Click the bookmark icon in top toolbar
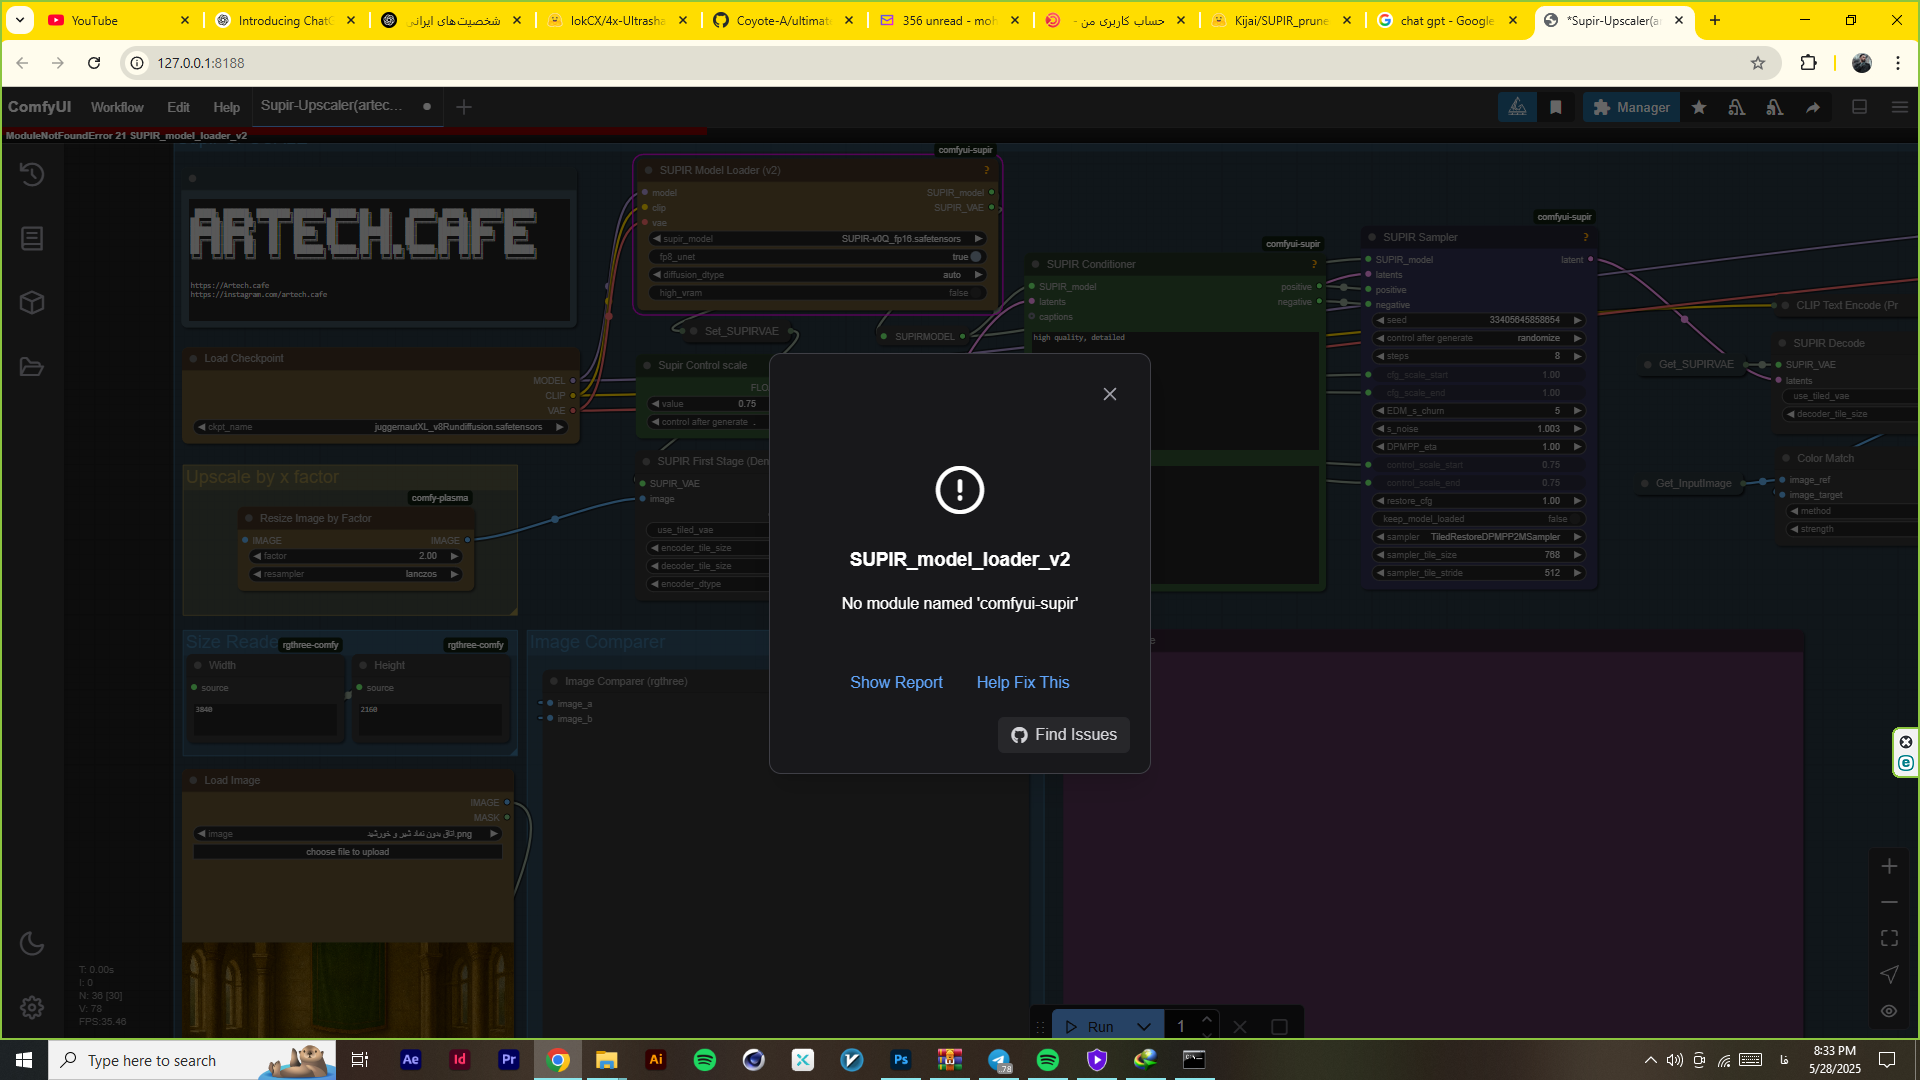 coord(1556,107)
